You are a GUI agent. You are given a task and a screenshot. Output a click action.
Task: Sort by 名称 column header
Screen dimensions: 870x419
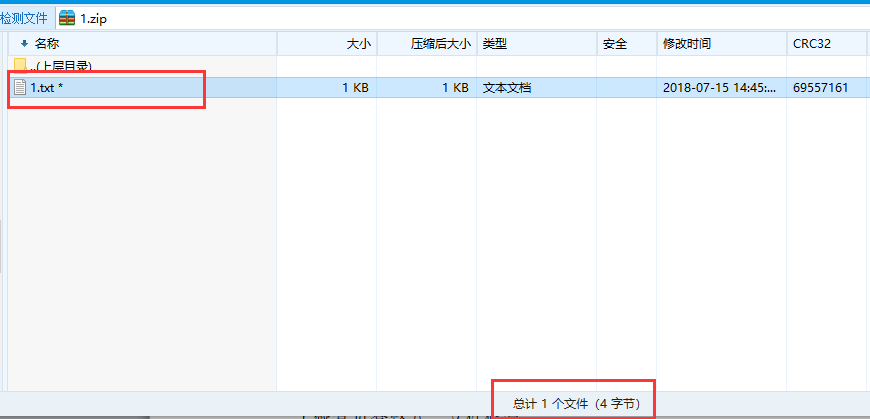(143, 44)
